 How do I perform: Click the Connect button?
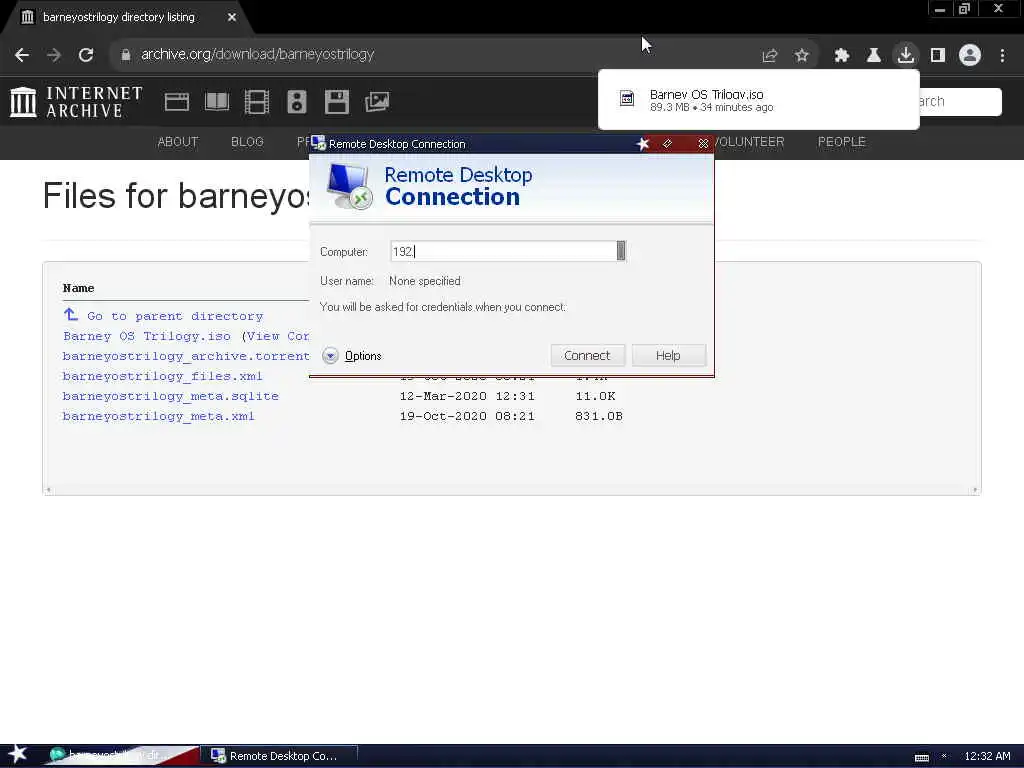pyautogui.click(x=587, y=356)
